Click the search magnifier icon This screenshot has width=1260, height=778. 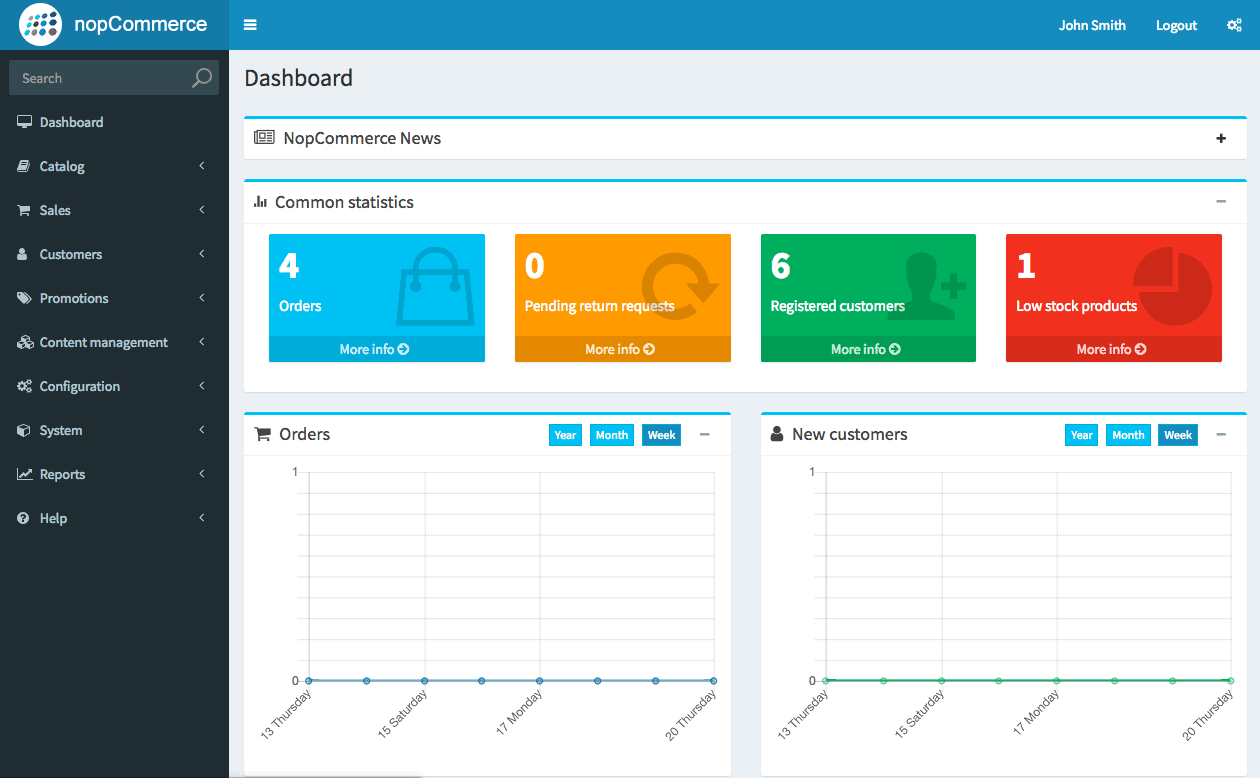202,78
